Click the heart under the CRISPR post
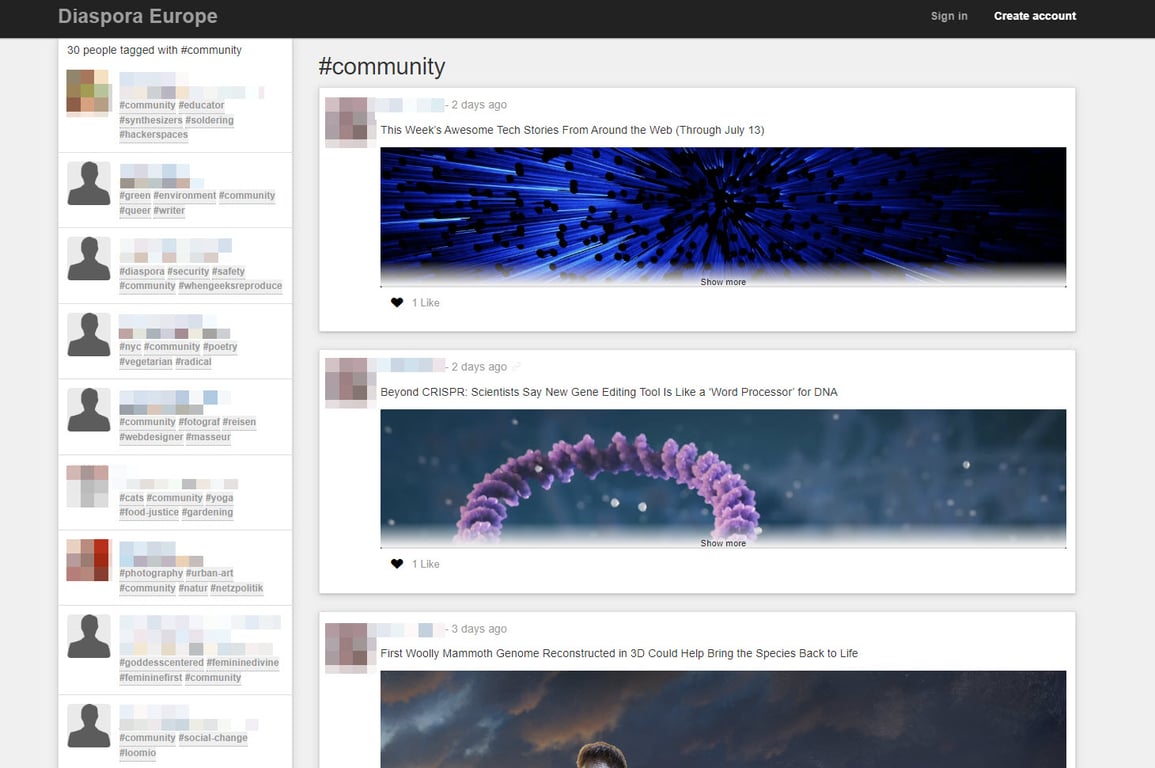 [396, 563]
